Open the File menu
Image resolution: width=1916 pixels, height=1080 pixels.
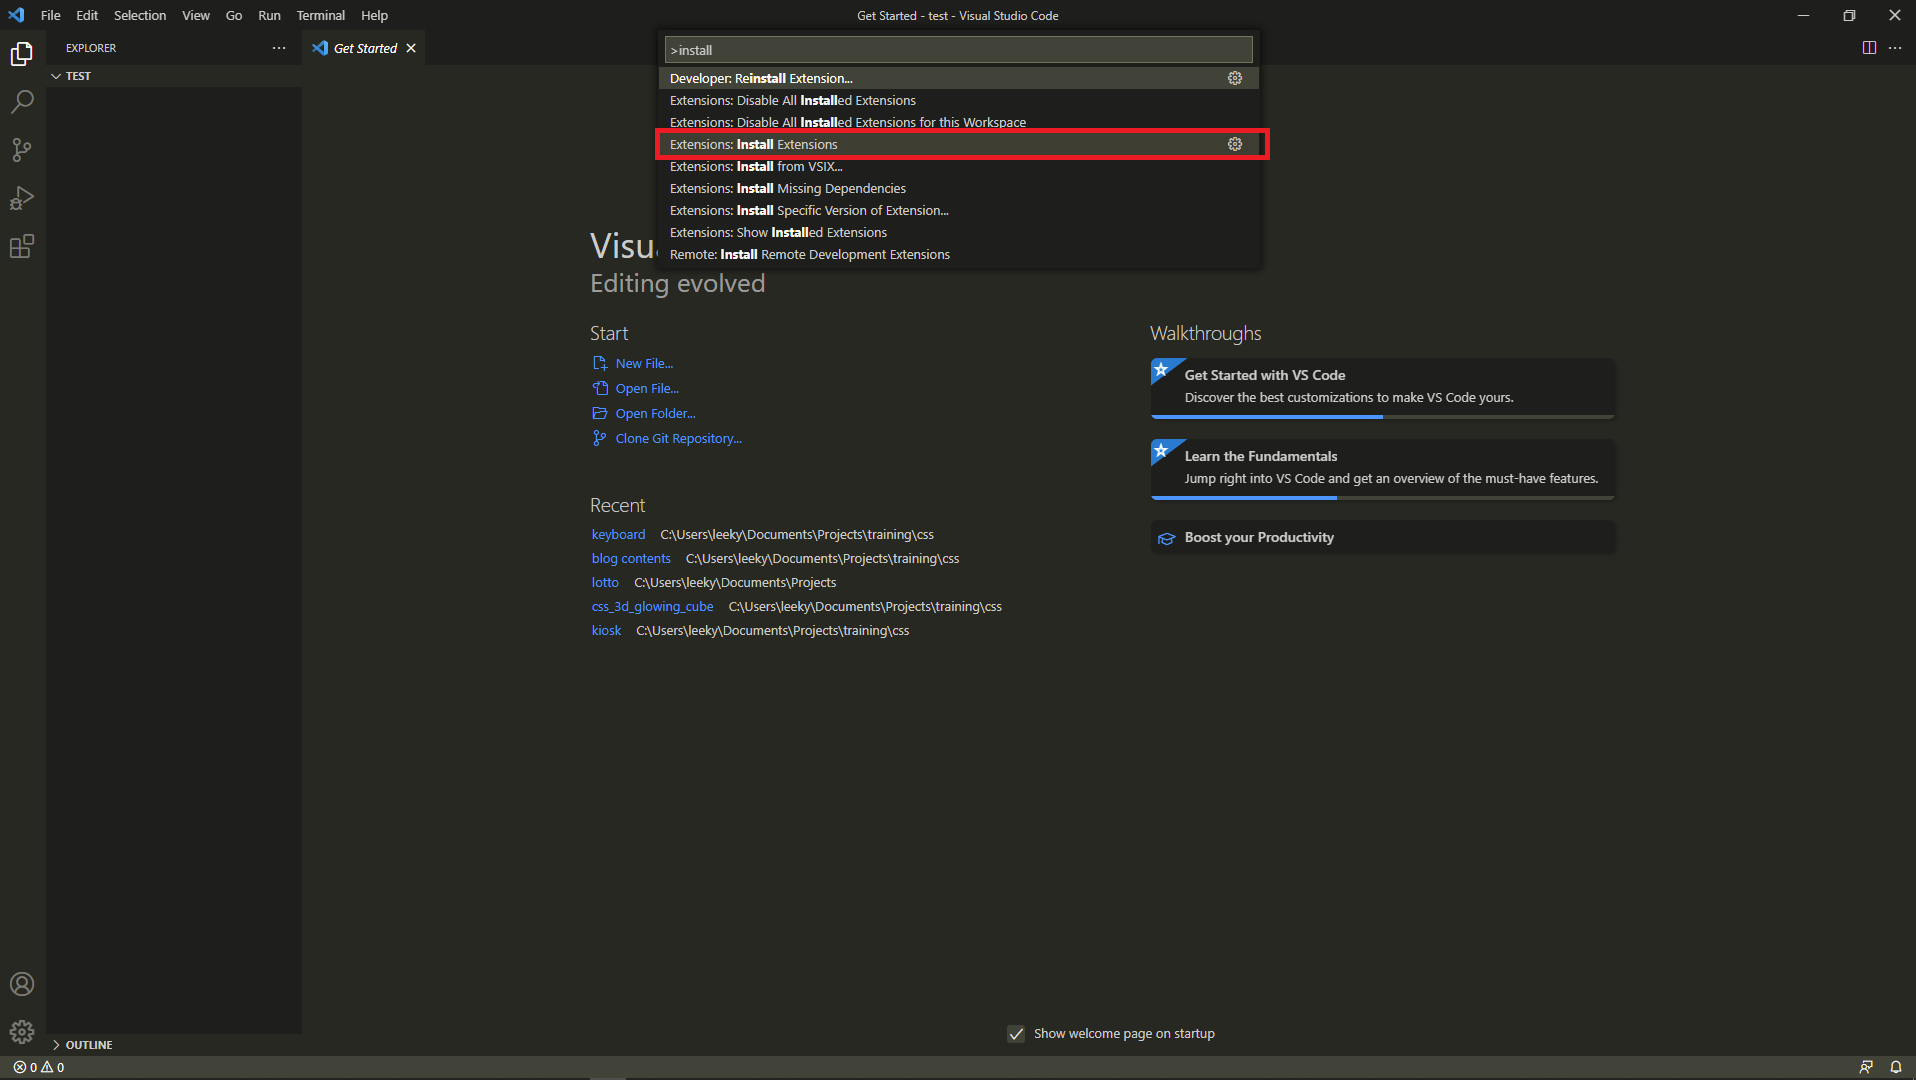51,15
